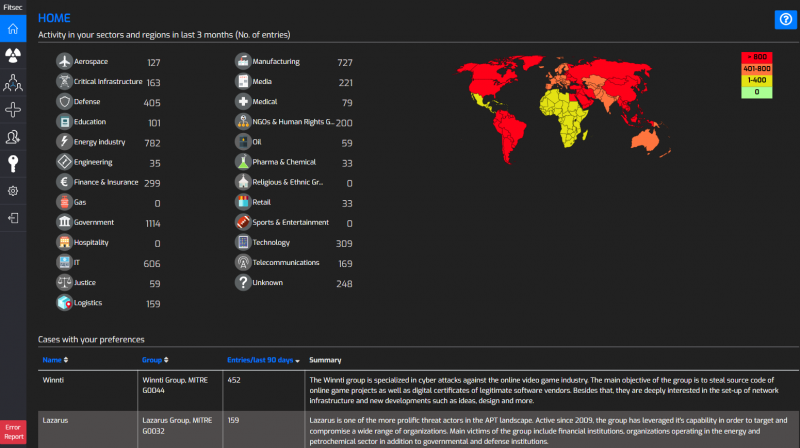This screenshot has height=448, width=800.
Task: Select the Pharma & Chemical flask icon
Action: tap(243, 162)
